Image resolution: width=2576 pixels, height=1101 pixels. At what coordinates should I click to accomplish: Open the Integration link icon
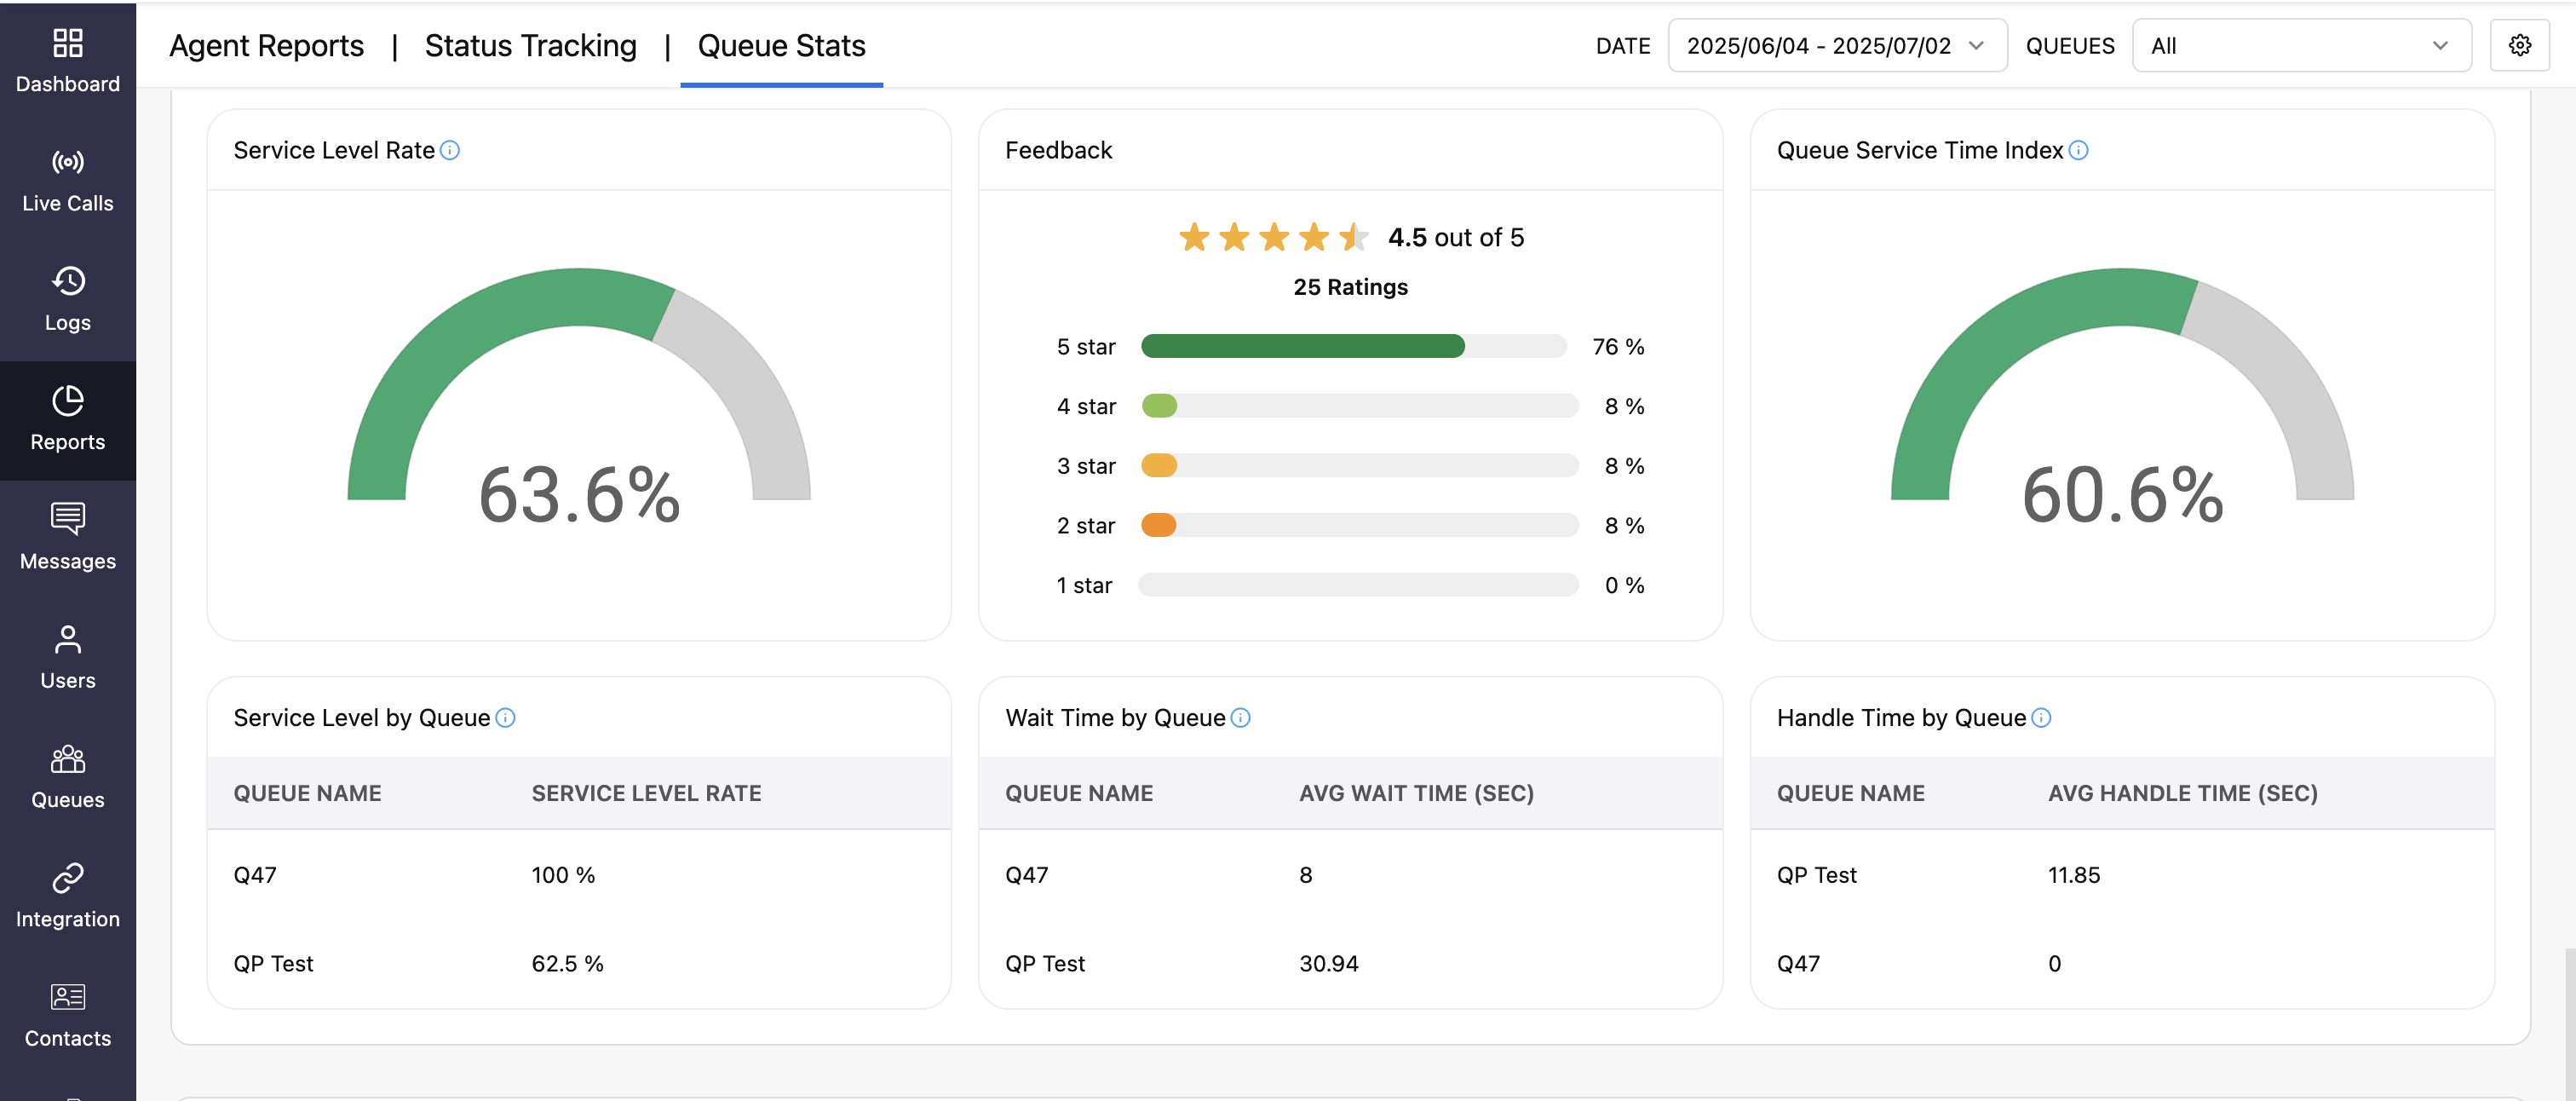click(x=67, y=895)
